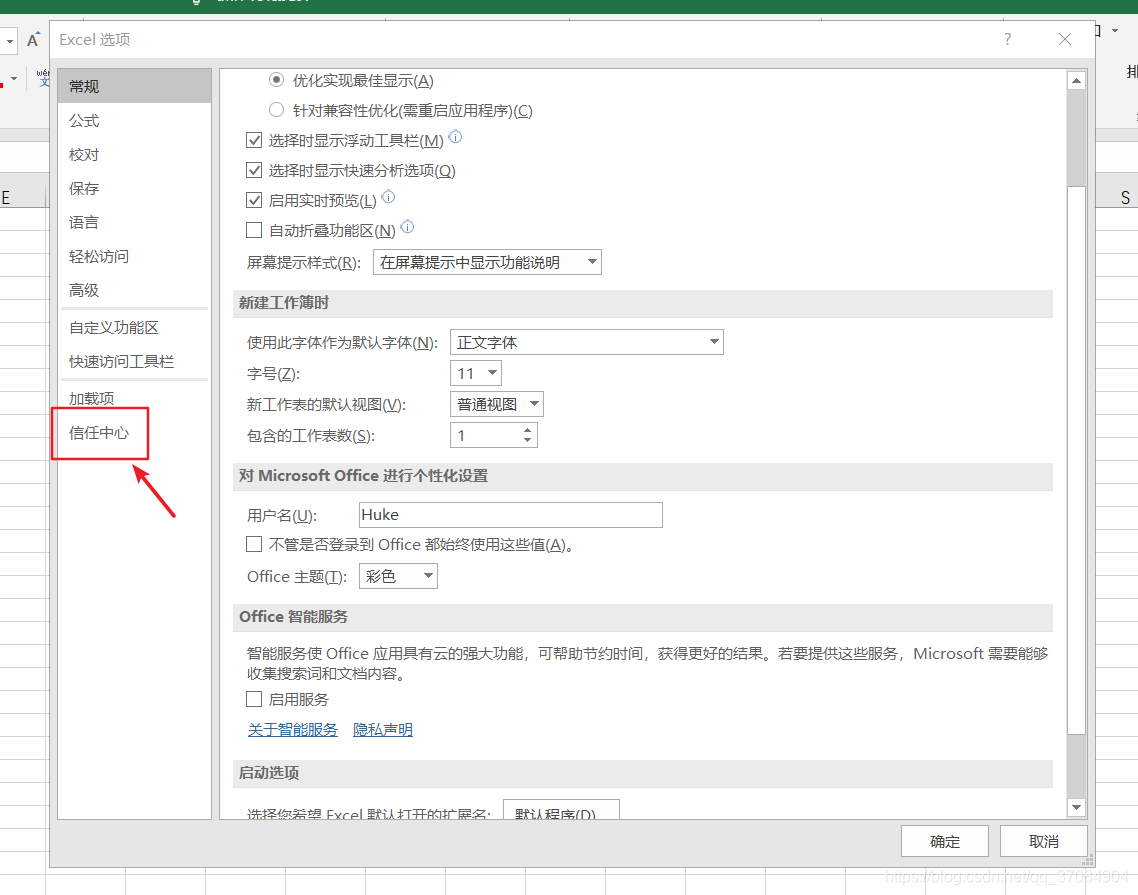This screenshot has height=895, width=1138.
Task: Open 隐私声明 link
Action: (x=382, y=730)
